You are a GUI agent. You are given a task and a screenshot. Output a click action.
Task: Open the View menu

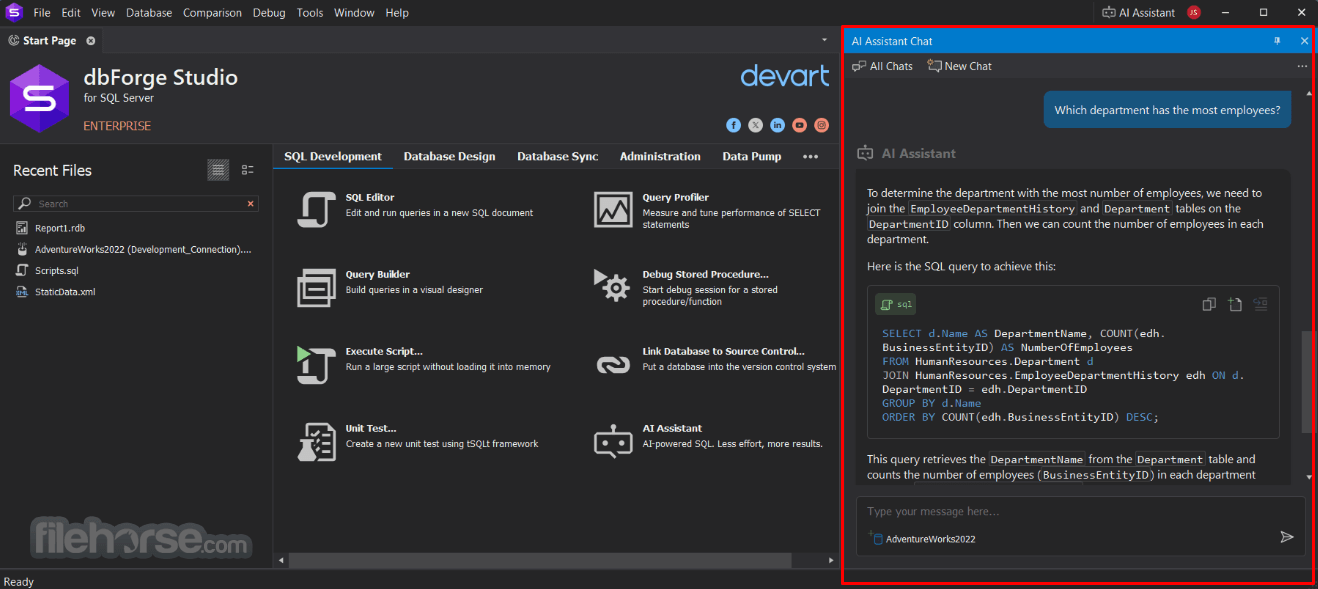103,13
